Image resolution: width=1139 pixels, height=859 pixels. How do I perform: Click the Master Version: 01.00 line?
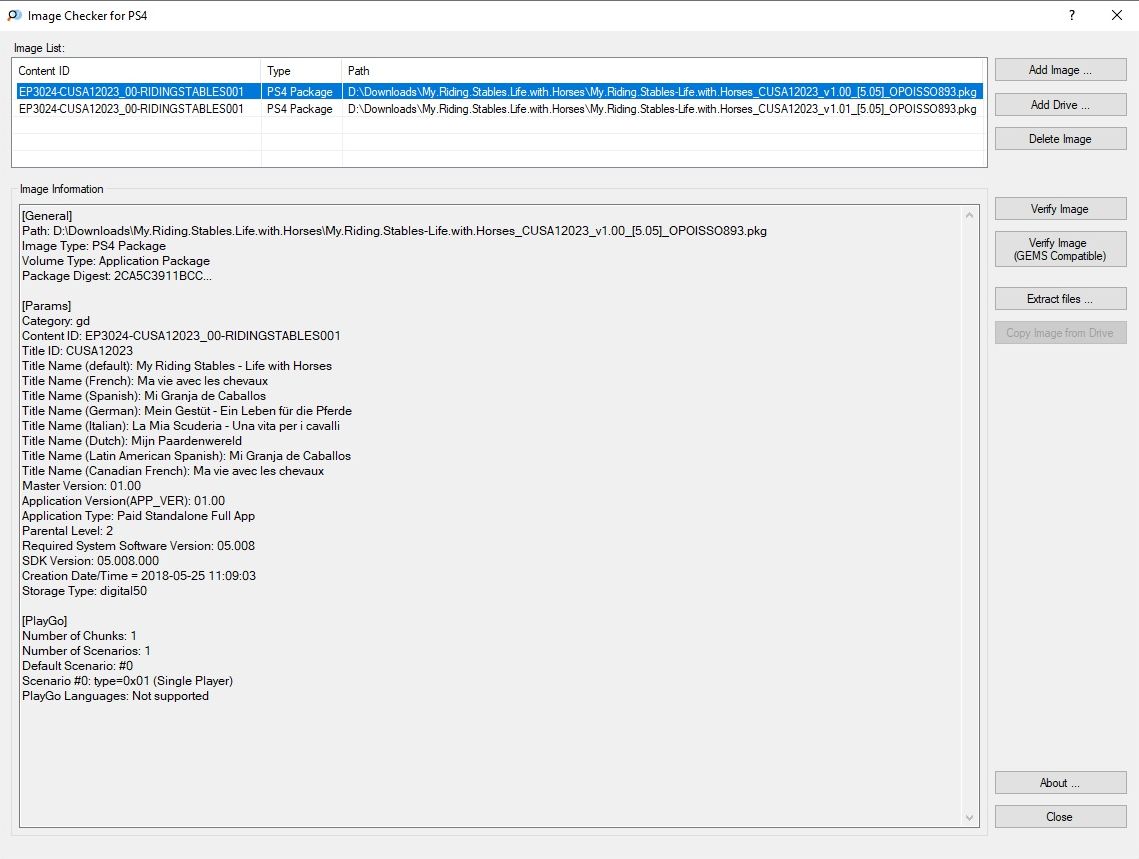(x=81, y=486)
